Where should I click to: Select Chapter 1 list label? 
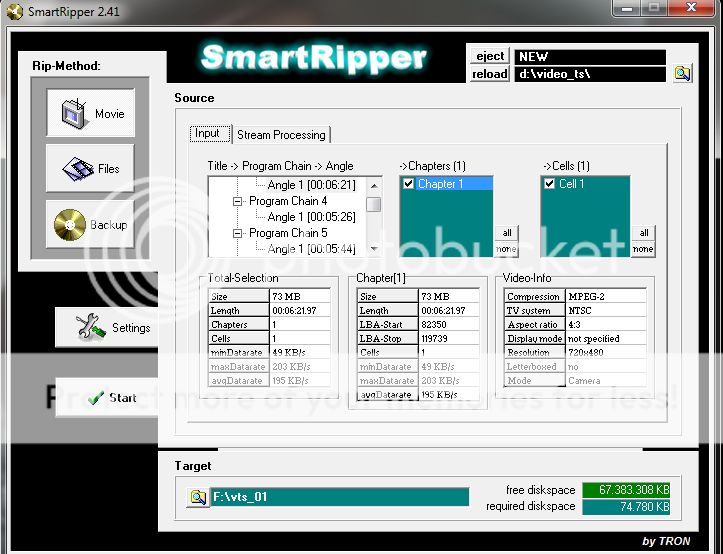(x=440, y=184)
